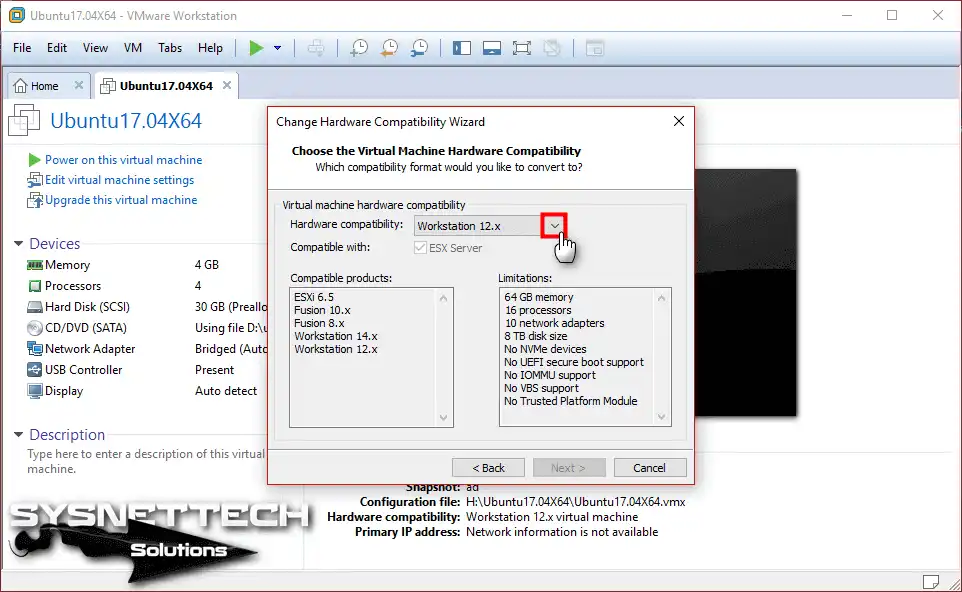The image size is (962, 592).
Task: Open the VM menu
Action: [x=133, y=48]
